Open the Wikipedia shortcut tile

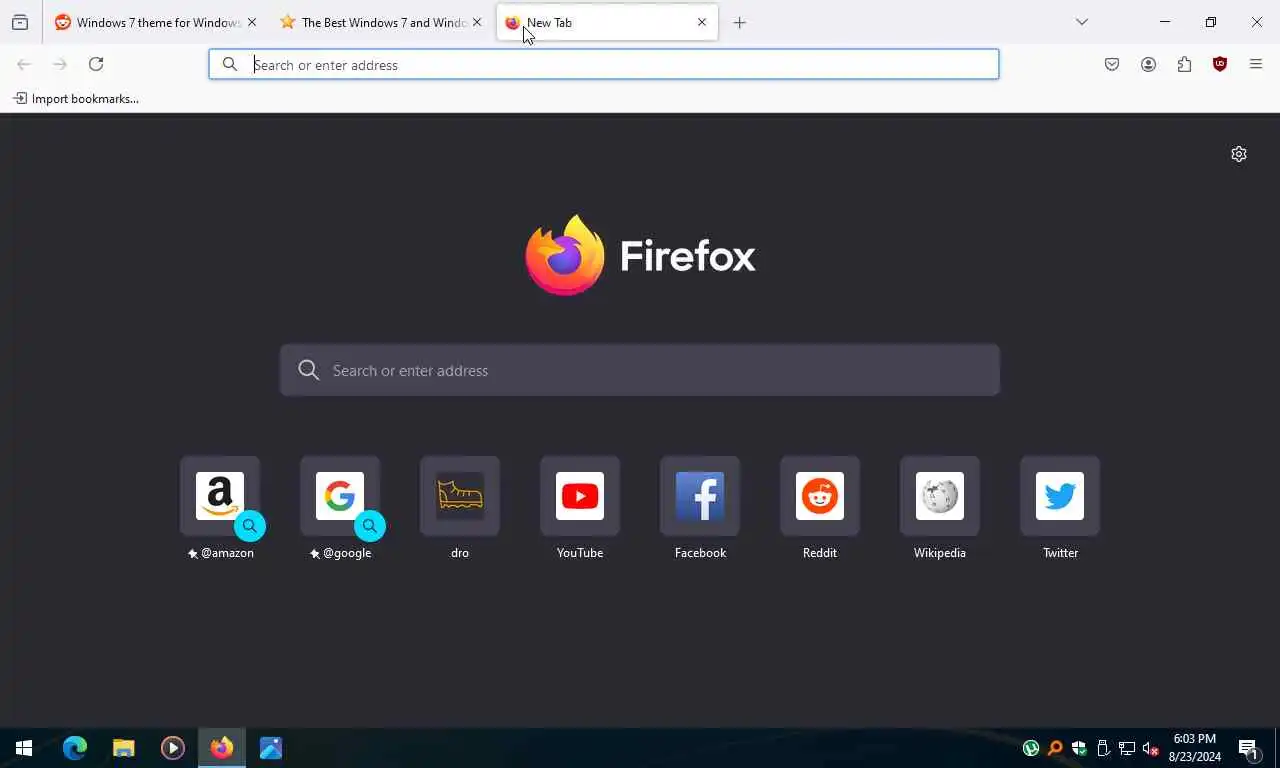(x=940, y=496)
